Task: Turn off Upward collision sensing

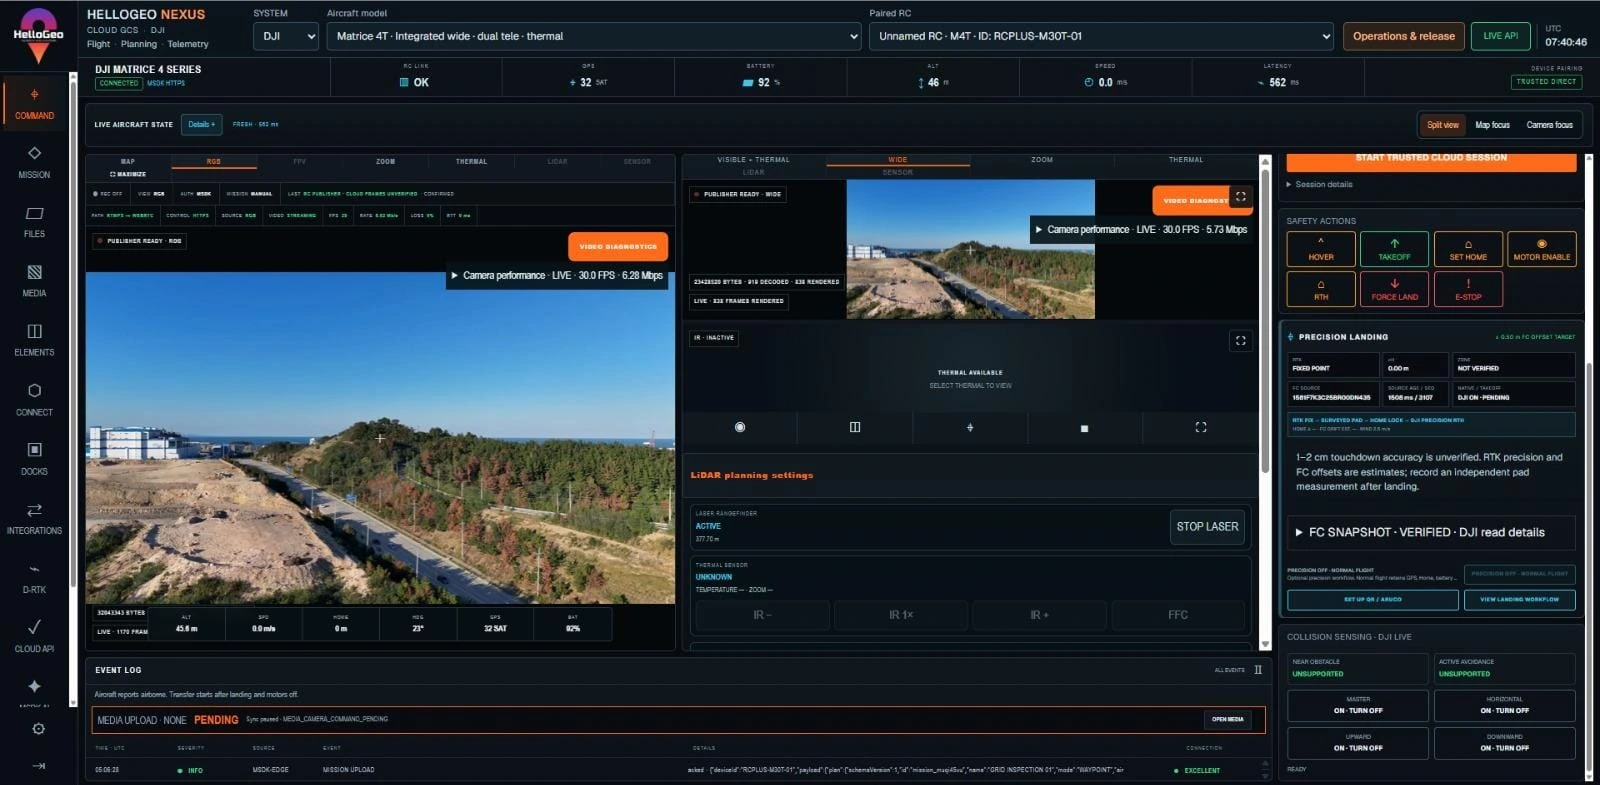Action: point(1358,743)
